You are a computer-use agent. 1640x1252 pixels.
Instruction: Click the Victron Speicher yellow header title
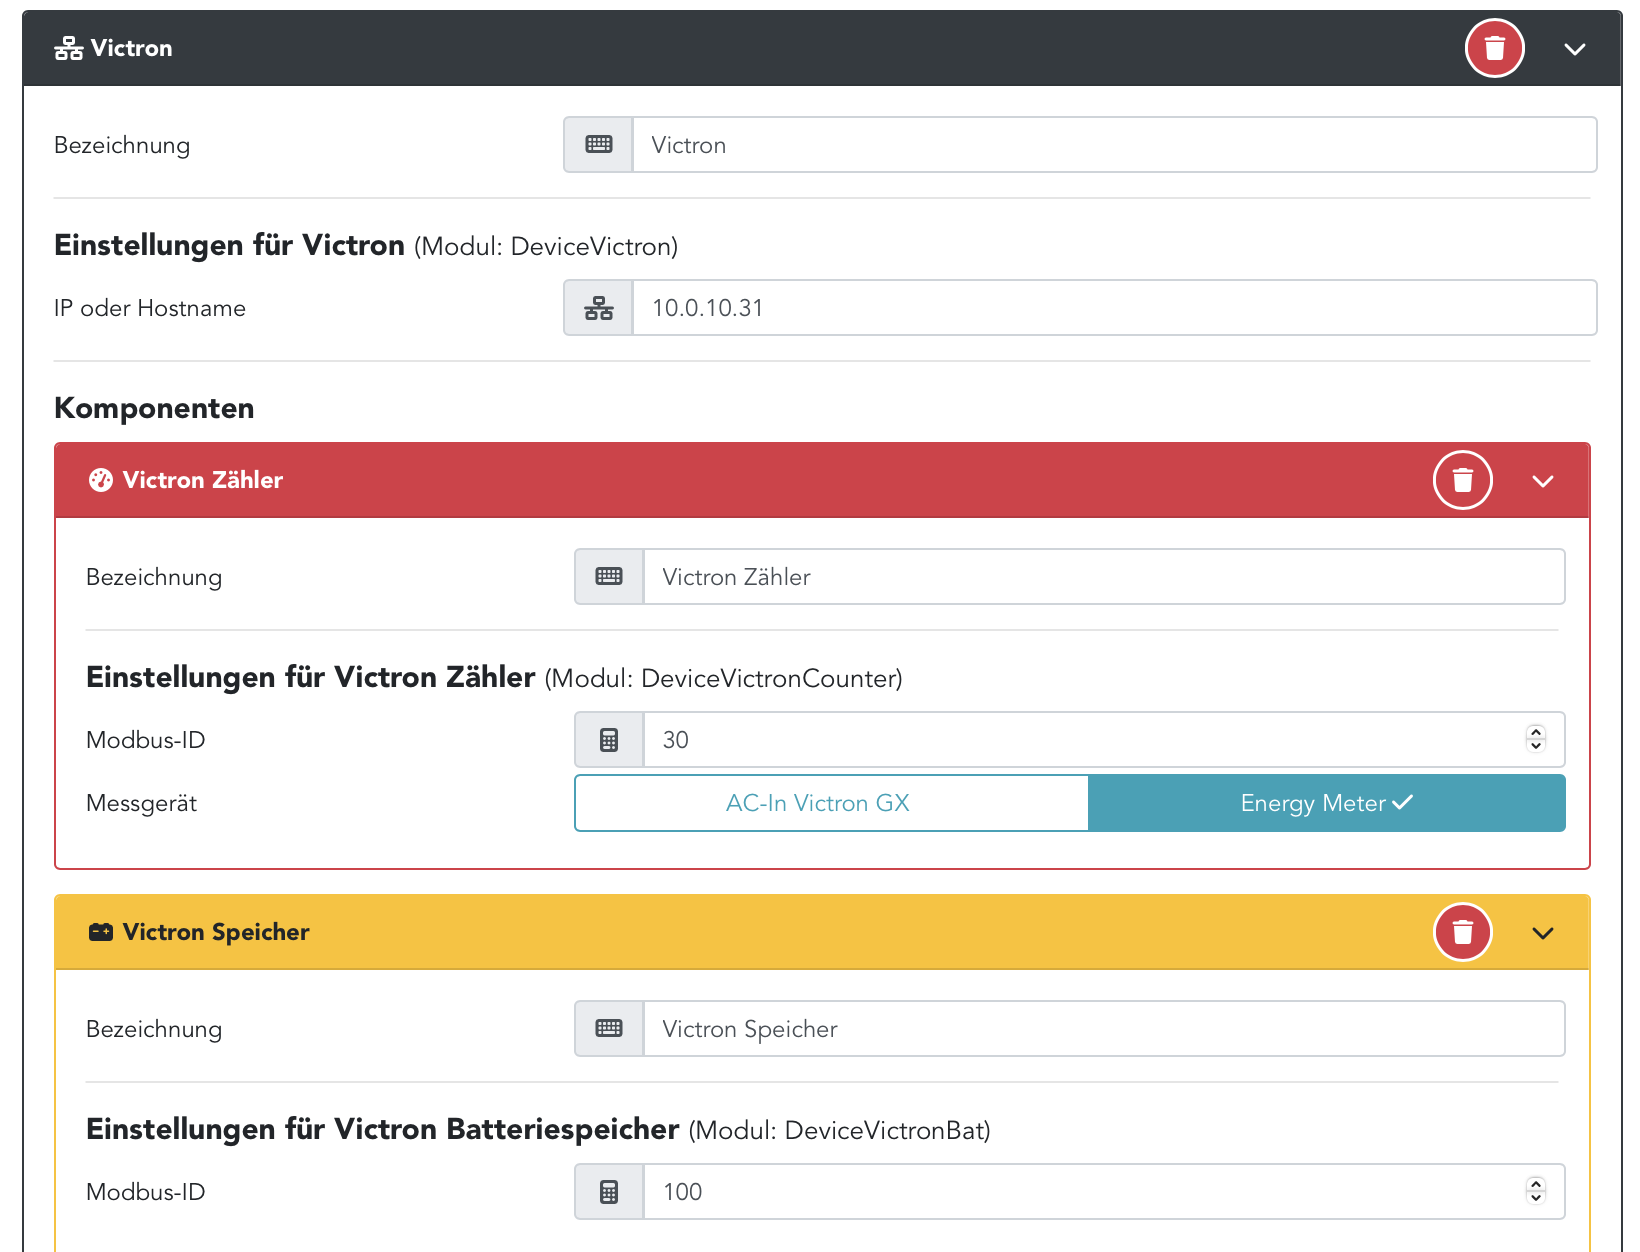(x=215, y=932)
